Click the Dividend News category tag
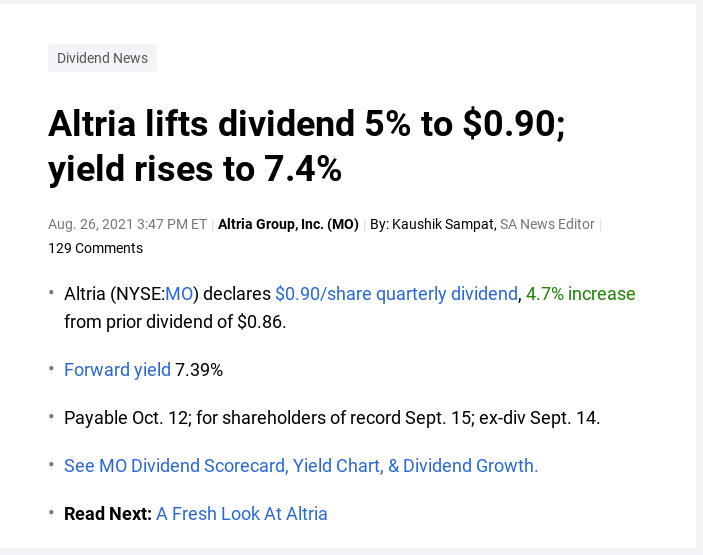This screenshot has width=703, height=555. coord(102,58)
